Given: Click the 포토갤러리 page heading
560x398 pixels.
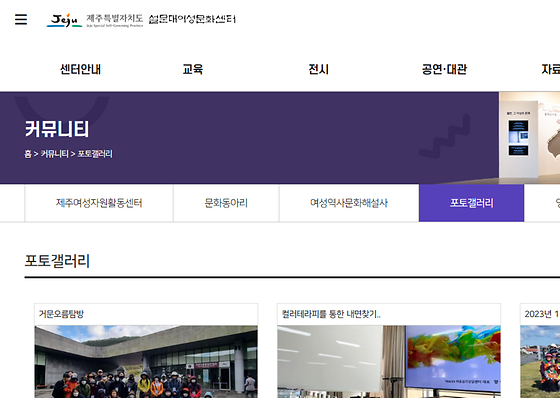Looking at the screenshot, I should click(x=57, y=261).
